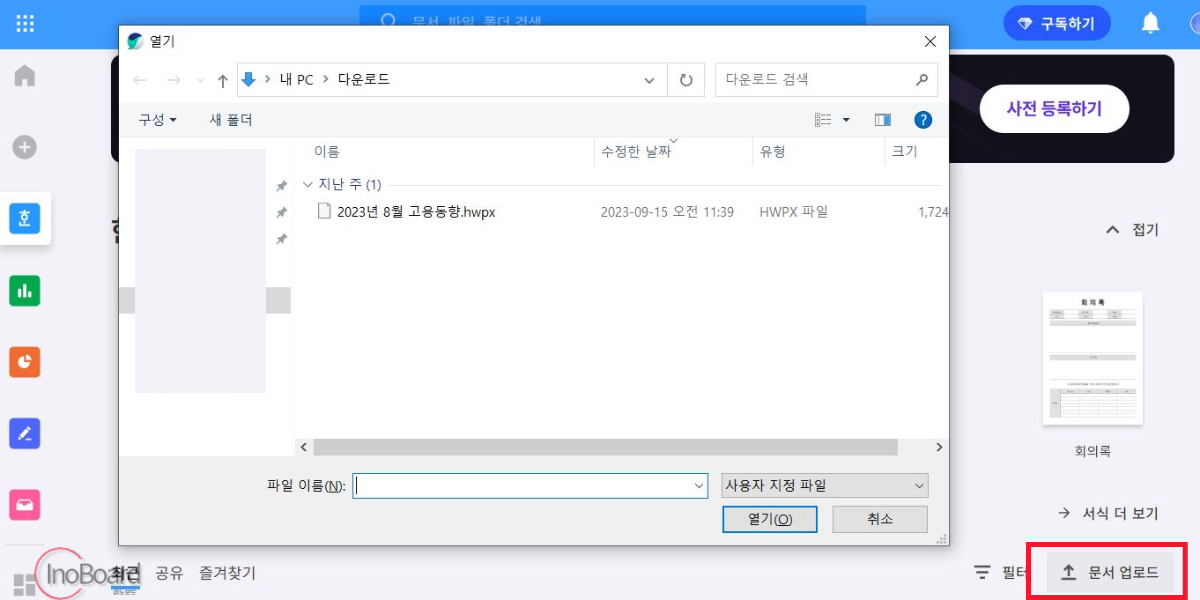Click the plus new-document sidebar icon
The width and height of the screenshot is (1200, 600).
click(x=25, y=148)
